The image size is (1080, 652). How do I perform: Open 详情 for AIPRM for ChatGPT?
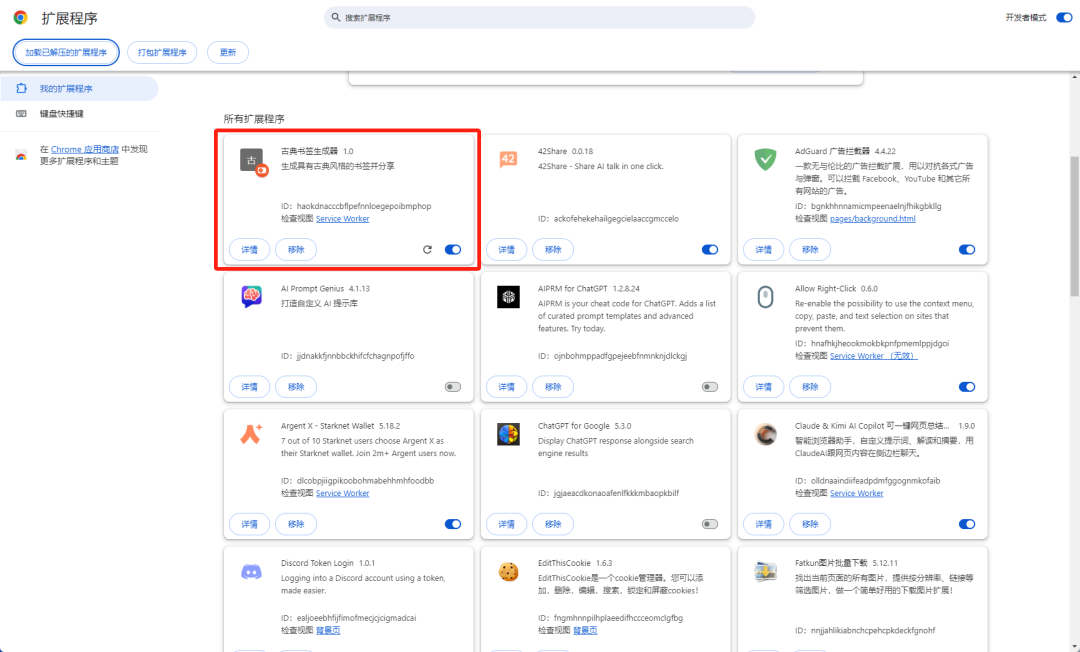coord(506,387)
